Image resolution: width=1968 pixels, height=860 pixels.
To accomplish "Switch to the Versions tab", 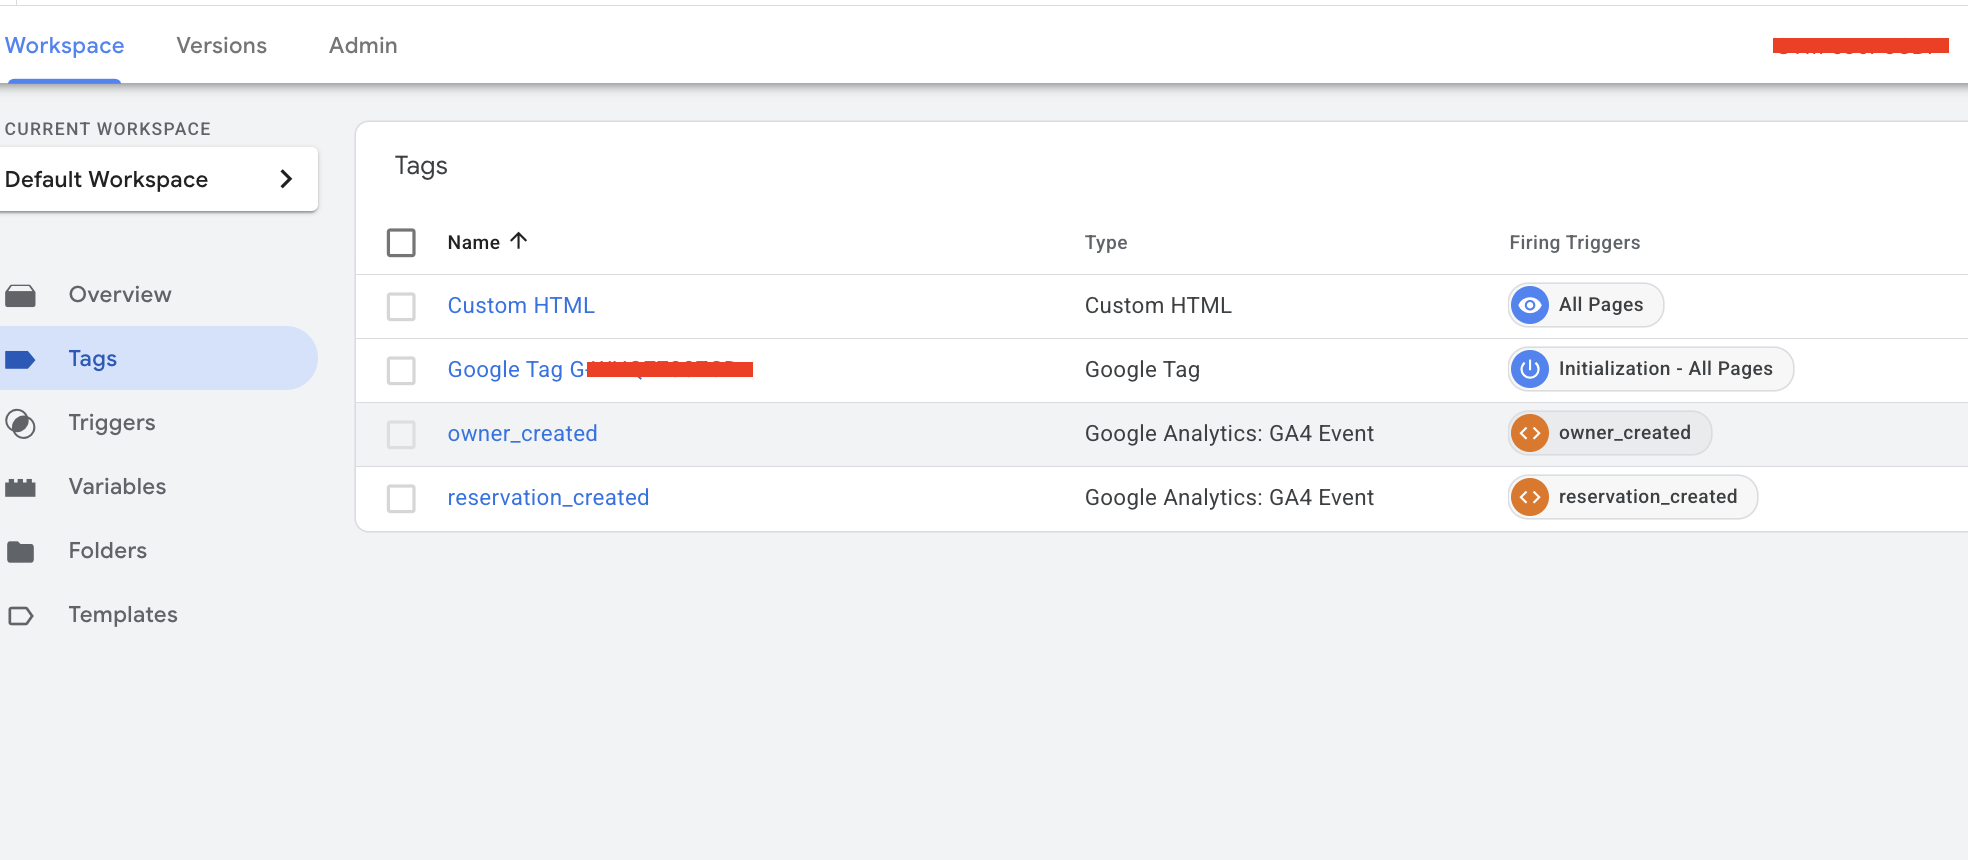I will [x=221, y=46].
